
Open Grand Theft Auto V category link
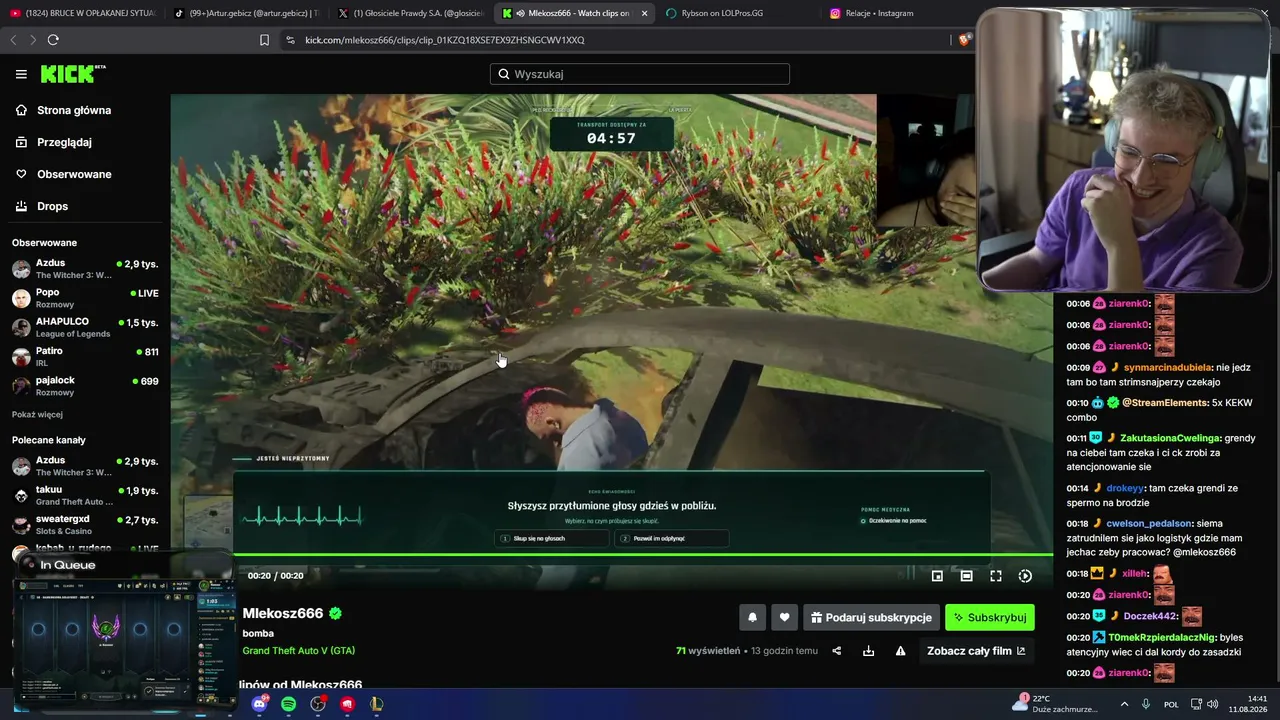[x=299, y=651]
